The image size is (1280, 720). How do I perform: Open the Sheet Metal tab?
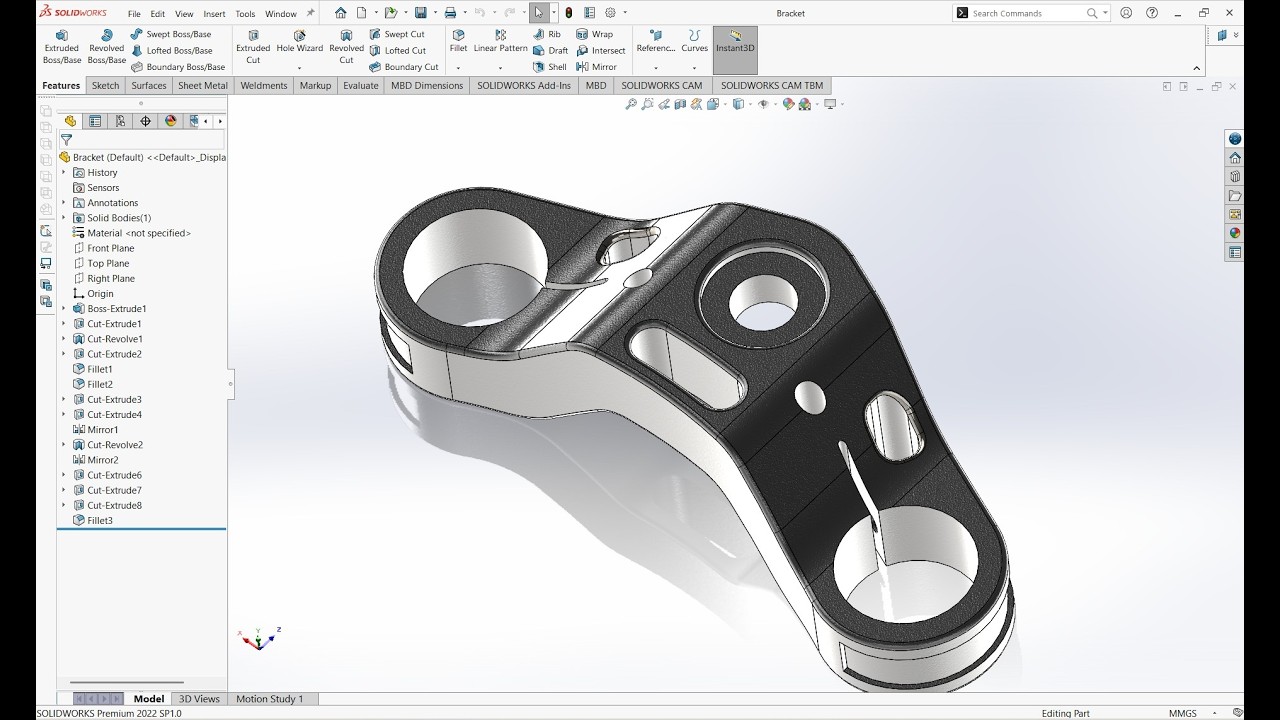coord(203,86)
